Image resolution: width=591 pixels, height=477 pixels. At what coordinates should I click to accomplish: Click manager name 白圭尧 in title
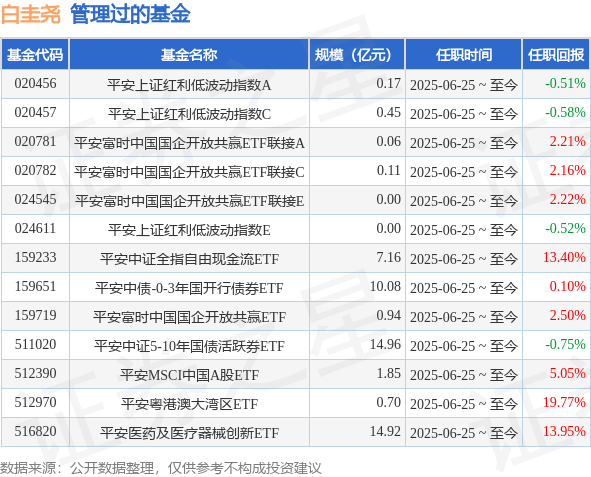click(31, 14)
